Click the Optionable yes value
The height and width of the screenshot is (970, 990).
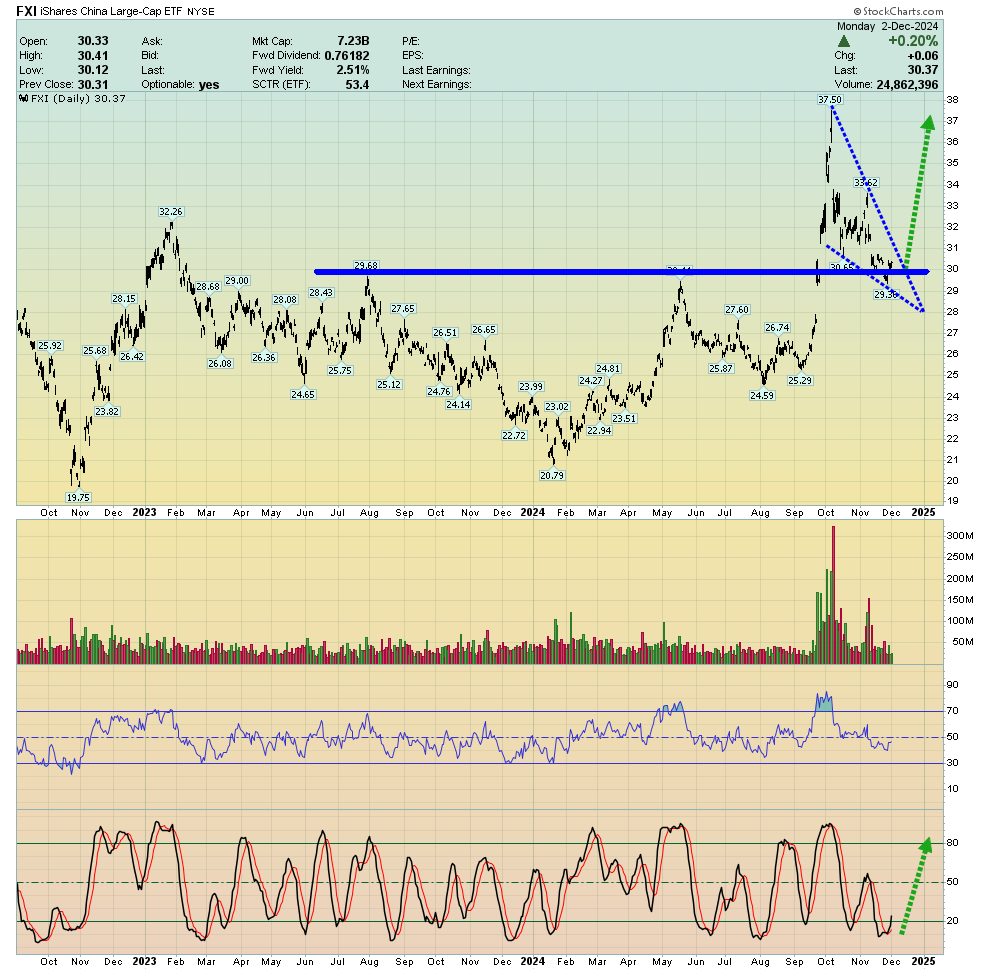click(209, 85)
